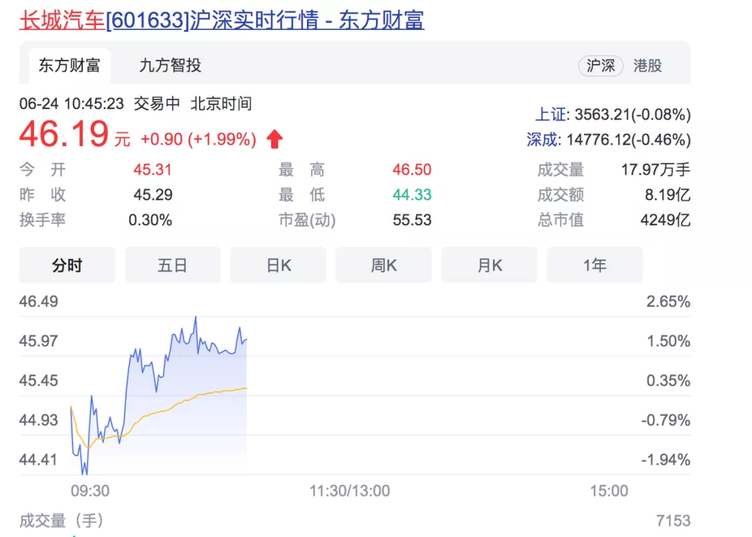The width and height of the screenshot is (752, 537).
Task: Click the 交易中 status text
Action: click(x=157, y=104)
